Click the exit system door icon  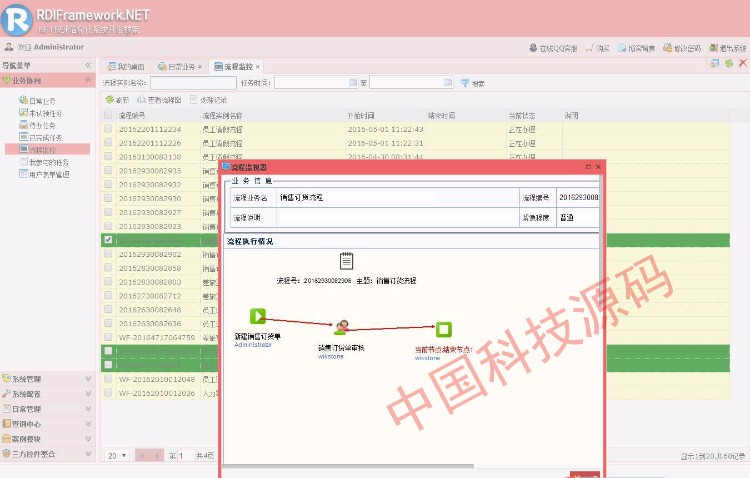[713, 48]
